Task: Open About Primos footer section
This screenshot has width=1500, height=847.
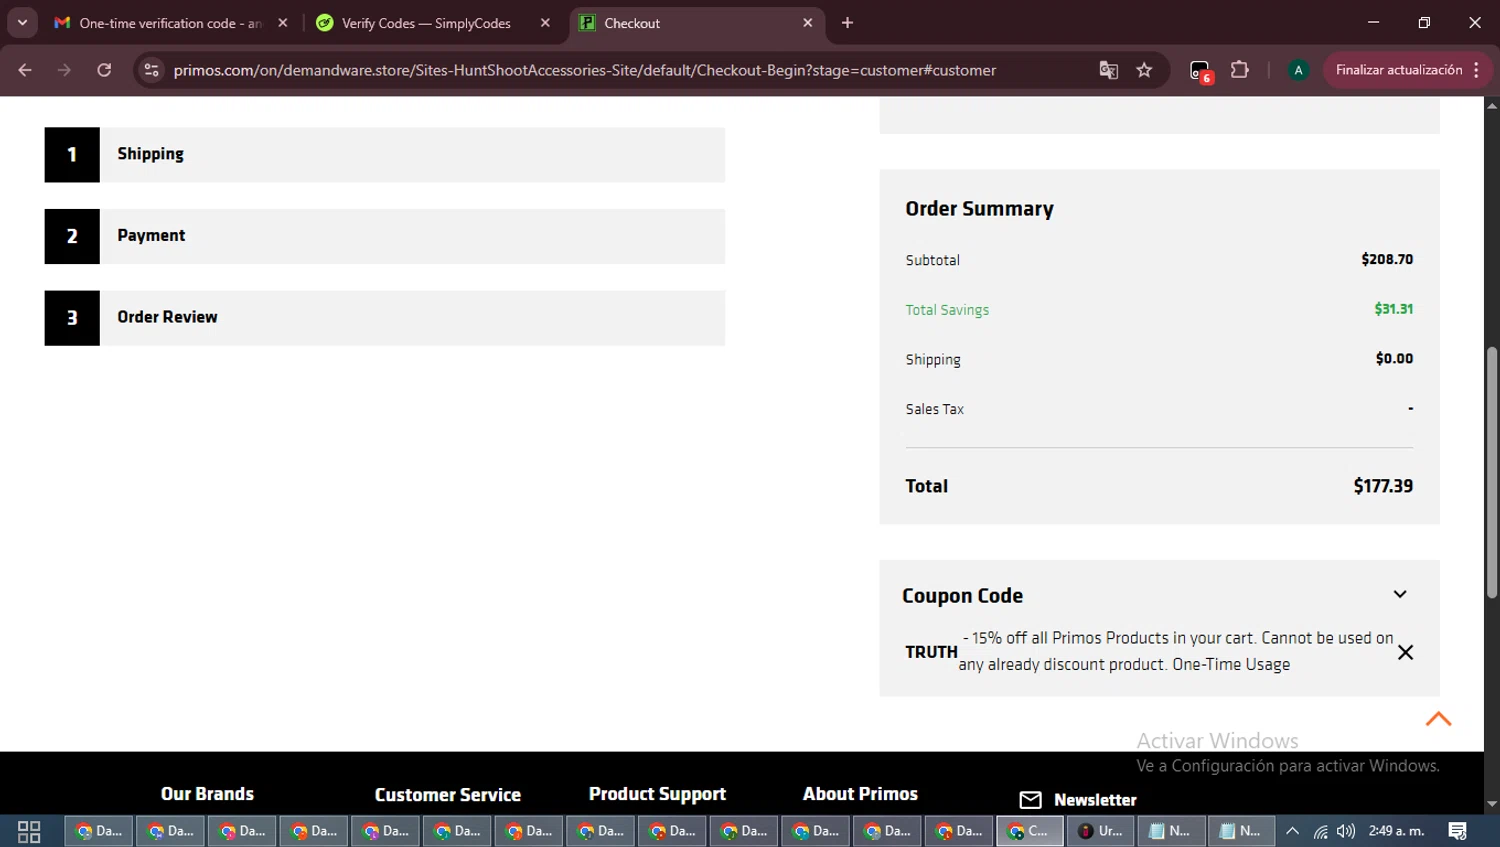Action: tap(860, 794)
